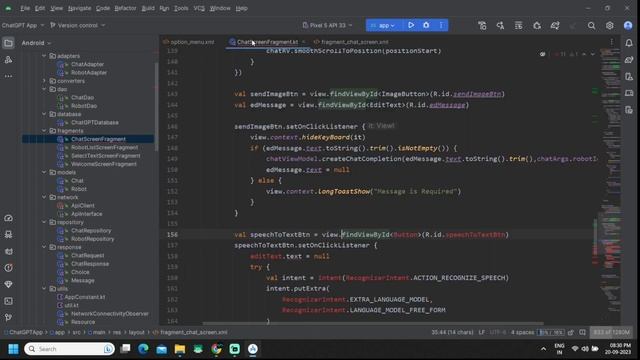
Task: Open more run actions vertical dots
Action: pos(441,25)
